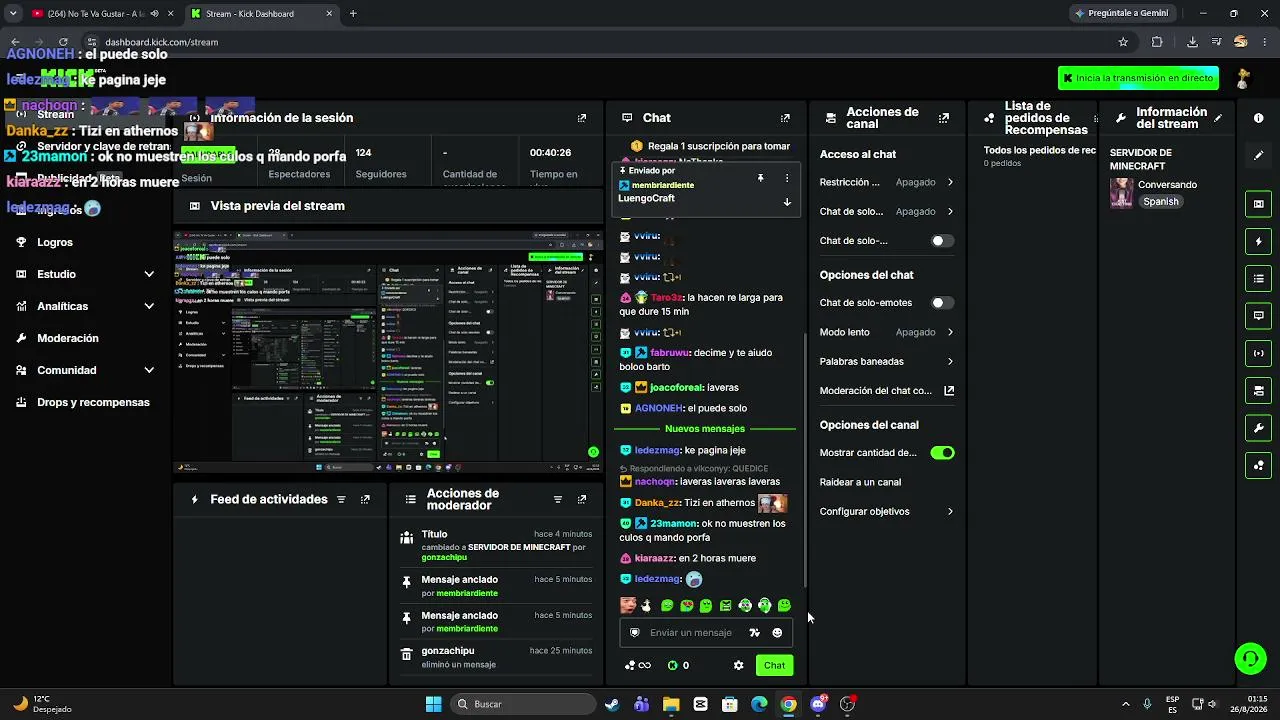Toggle channel actions widget in right sidebar

[x=1258, y=390]
